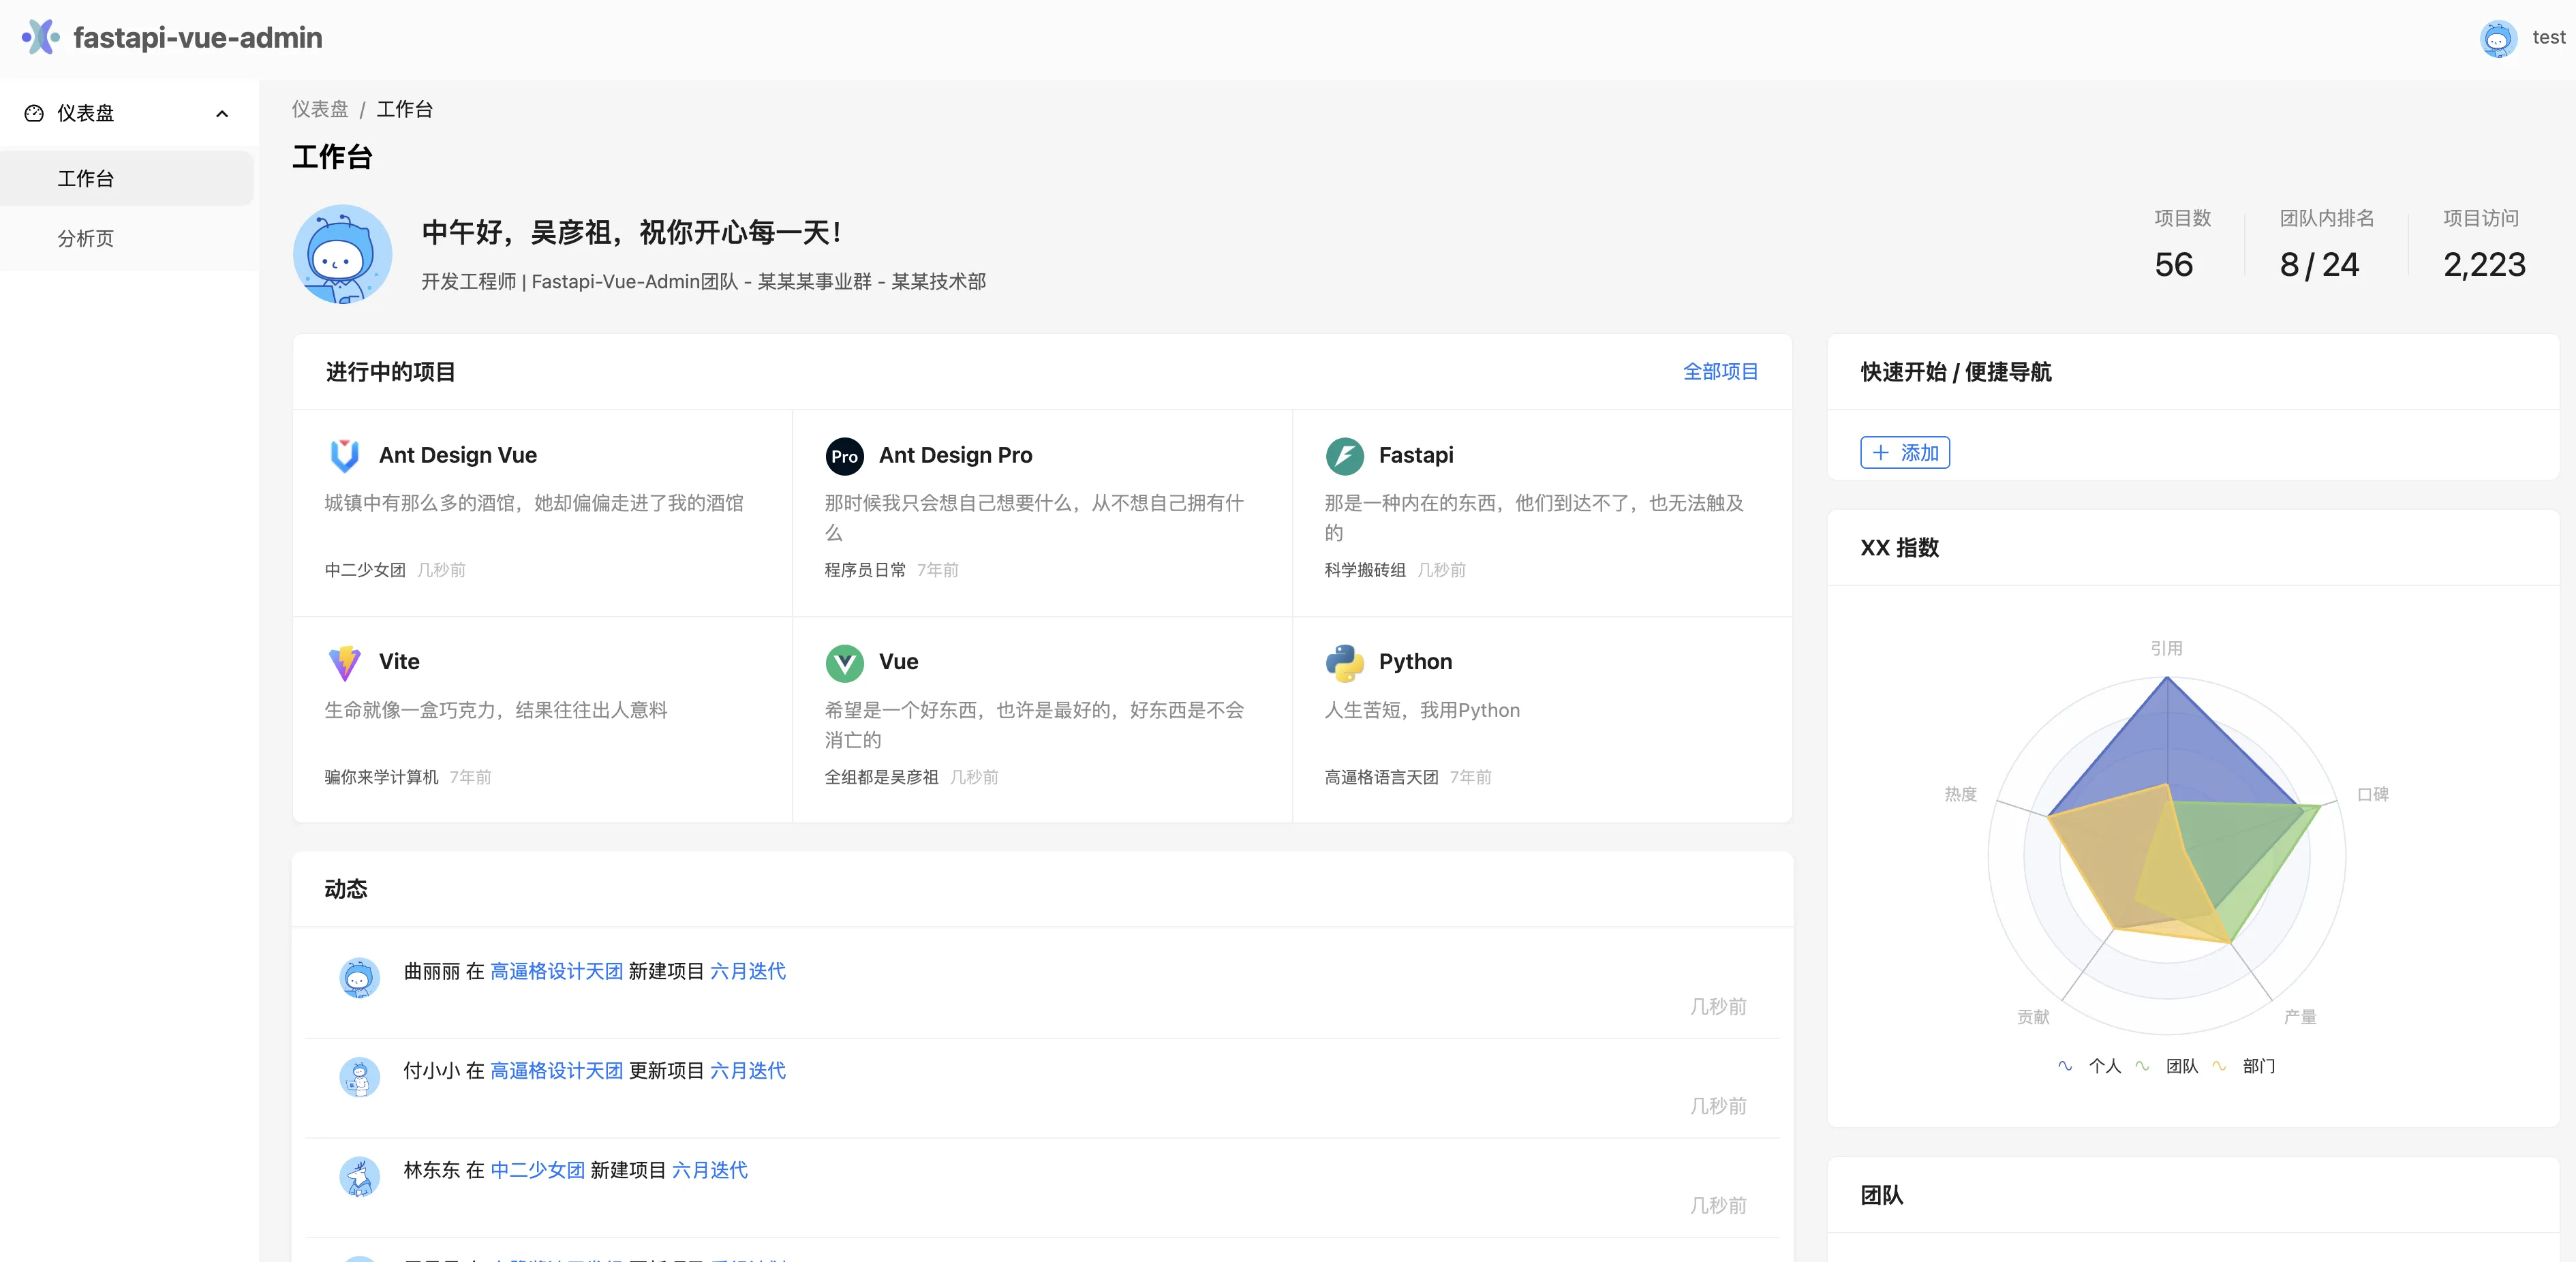Click the Vite project icon
Screen dimensions: 2576x1262
[x=345, y=662]
